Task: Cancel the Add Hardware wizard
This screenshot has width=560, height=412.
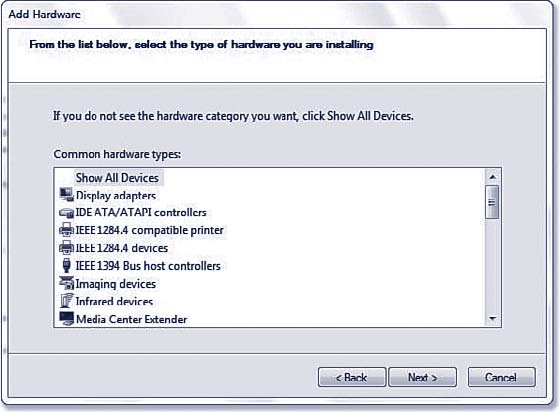Action: point(501,377)
